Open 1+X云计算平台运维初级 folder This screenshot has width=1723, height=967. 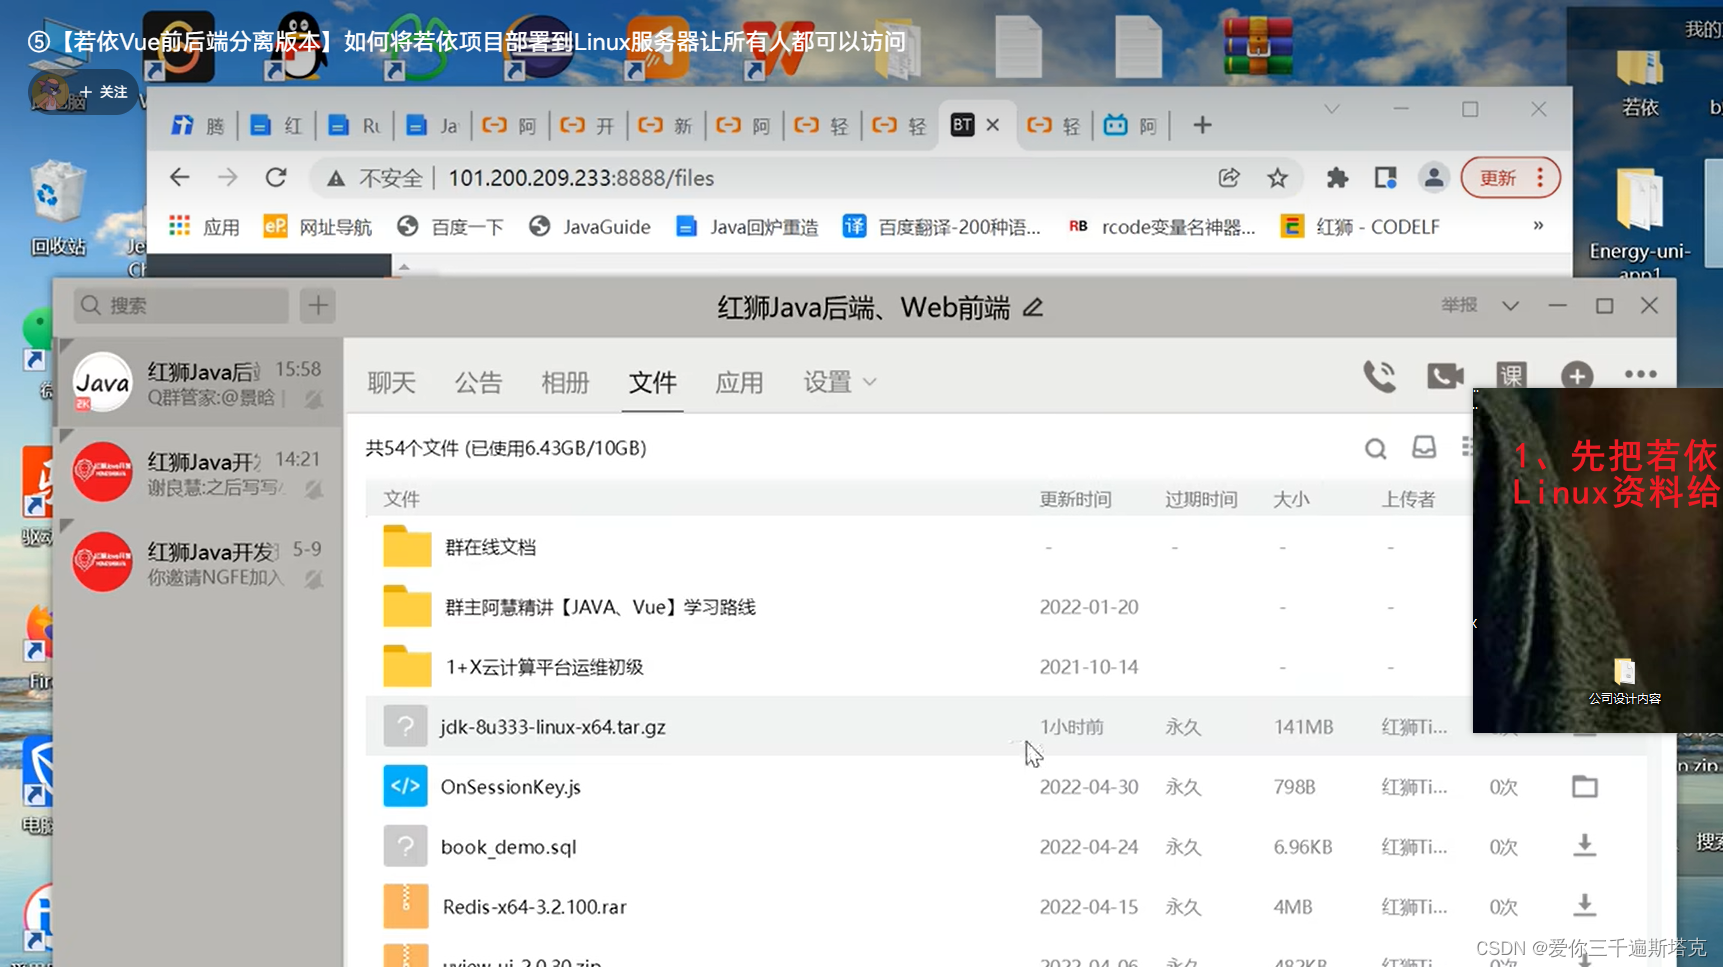point(544,667)
